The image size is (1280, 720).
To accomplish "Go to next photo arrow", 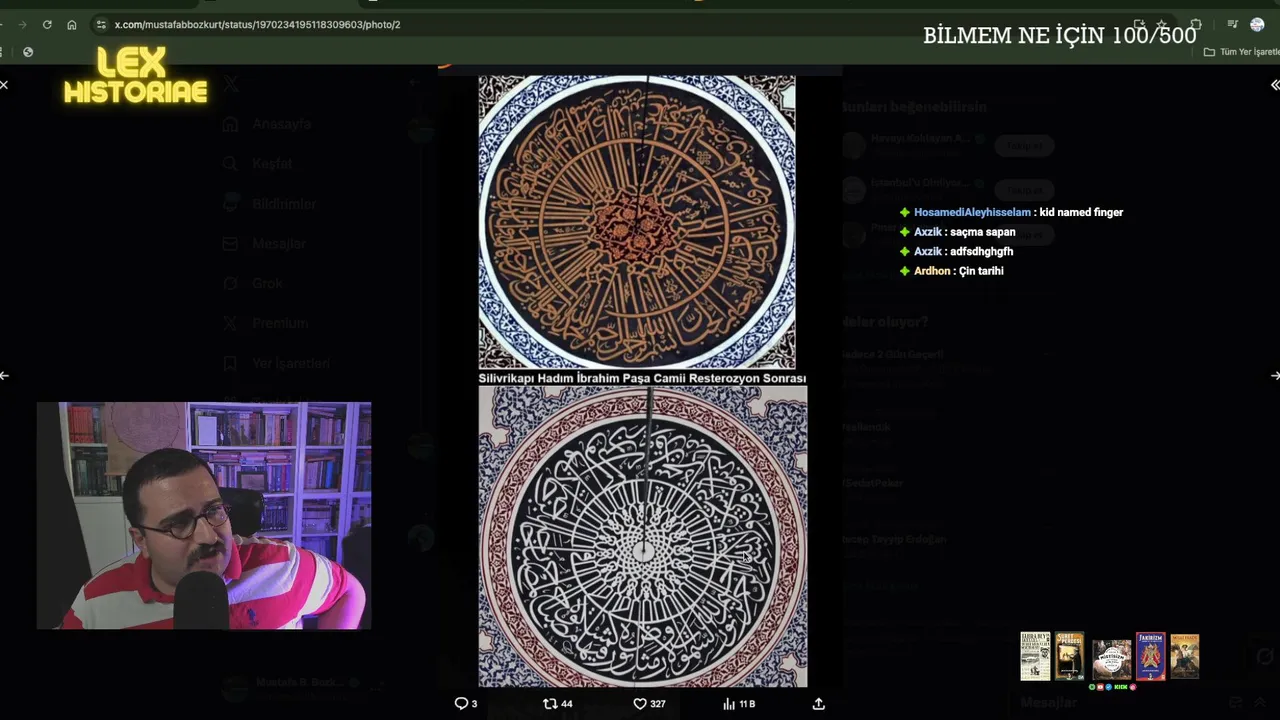I will pos(1275,376).
